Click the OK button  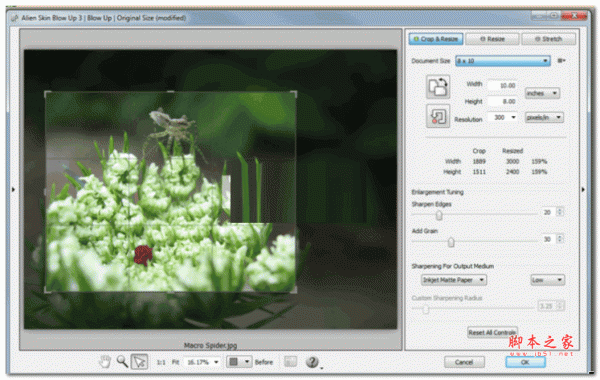click(525, 362)
